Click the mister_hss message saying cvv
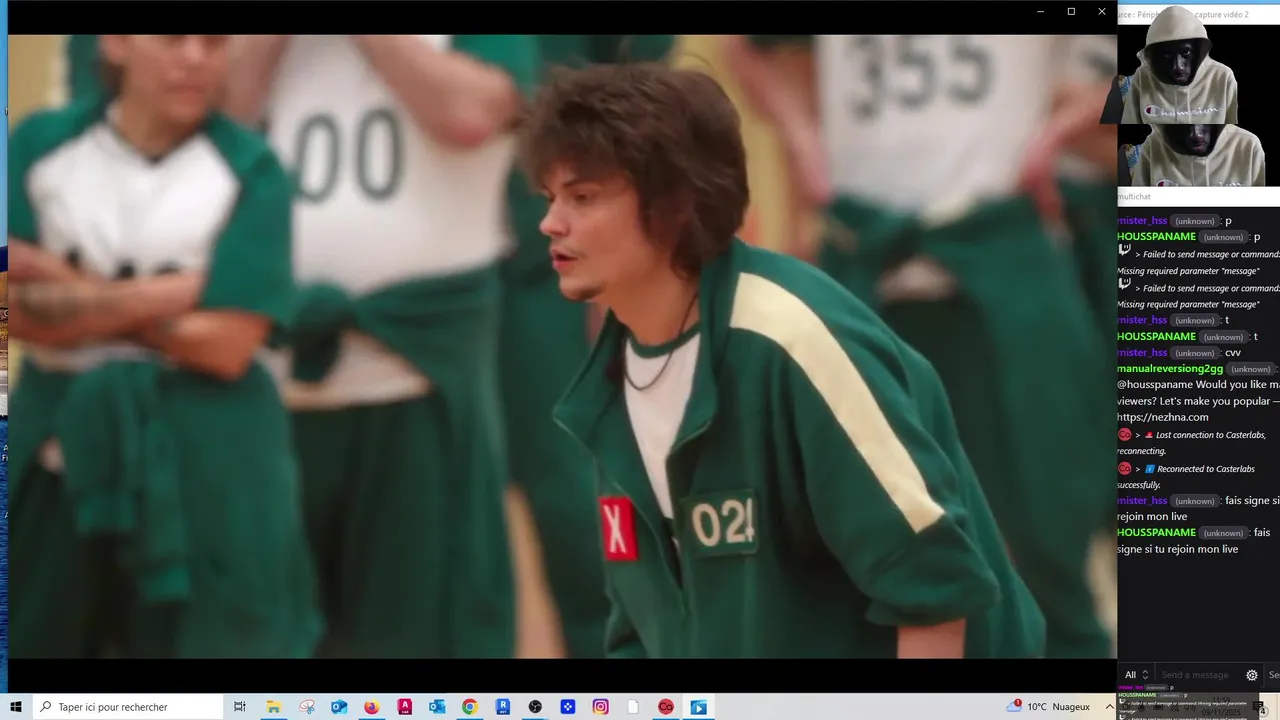Screen dimensions: 1280x720 point(1179,353)
